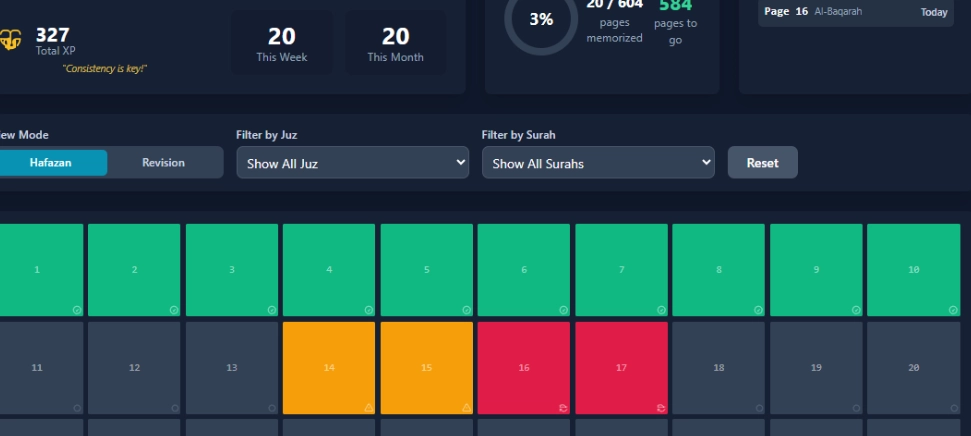971x436 pixels.
Task: Click the "pages memorized" label
Action: point(614,30)
